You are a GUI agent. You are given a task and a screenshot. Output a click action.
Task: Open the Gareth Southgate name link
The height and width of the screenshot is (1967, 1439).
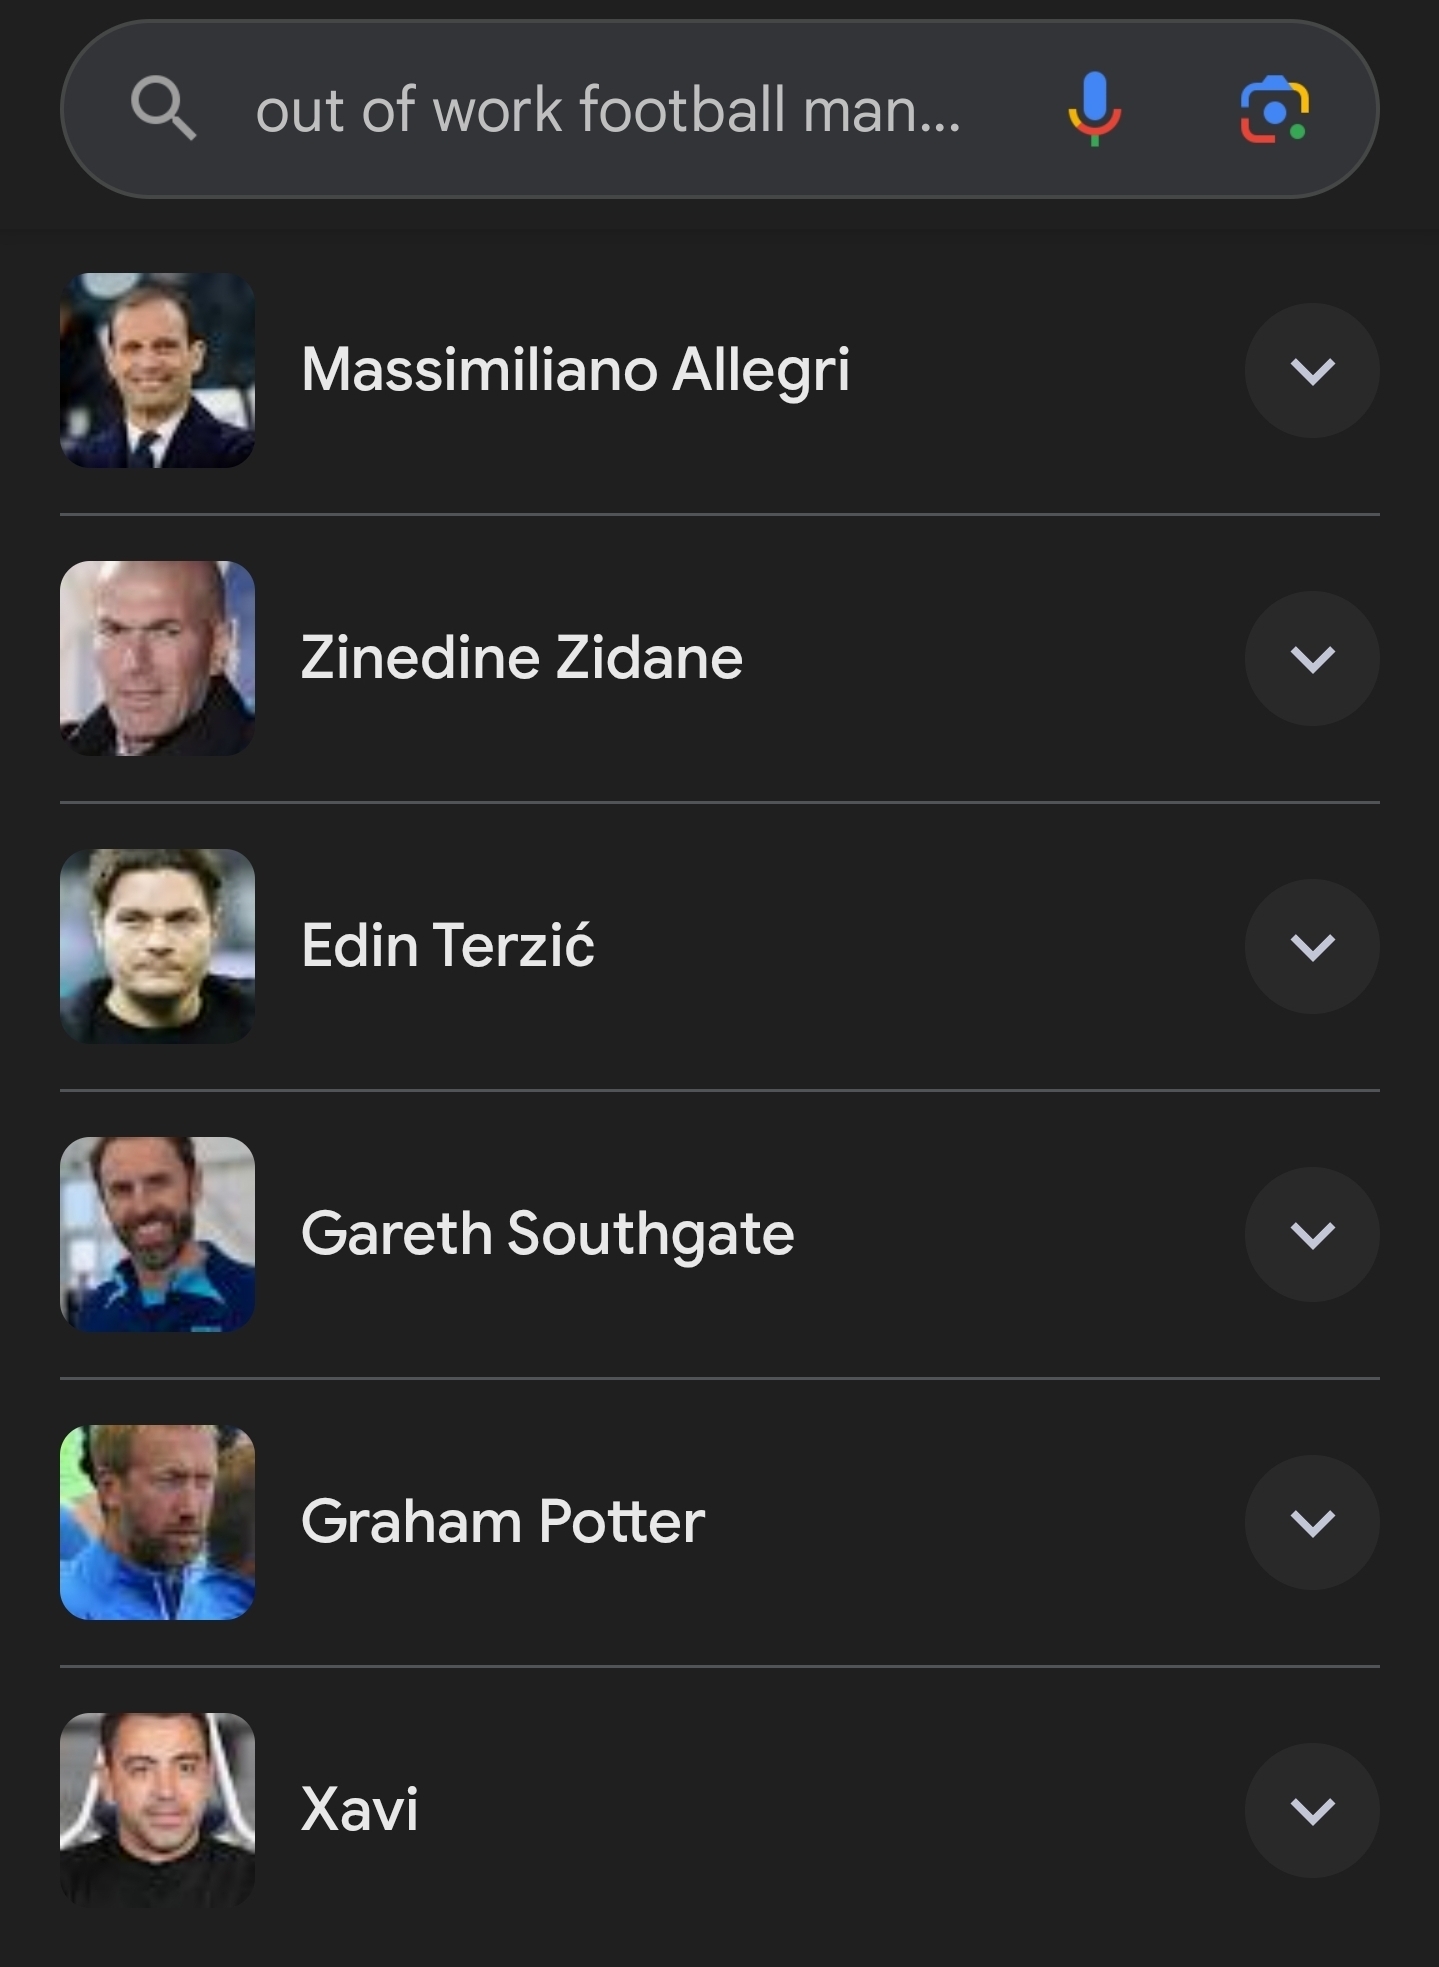coord(547,1234)
